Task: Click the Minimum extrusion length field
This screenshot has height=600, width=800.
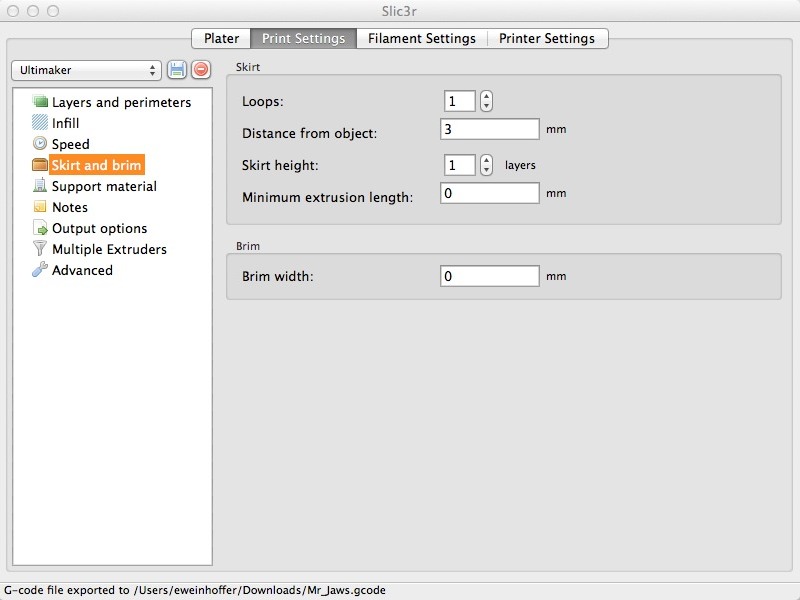Action: pyautogui.click(x=489, y=193)
